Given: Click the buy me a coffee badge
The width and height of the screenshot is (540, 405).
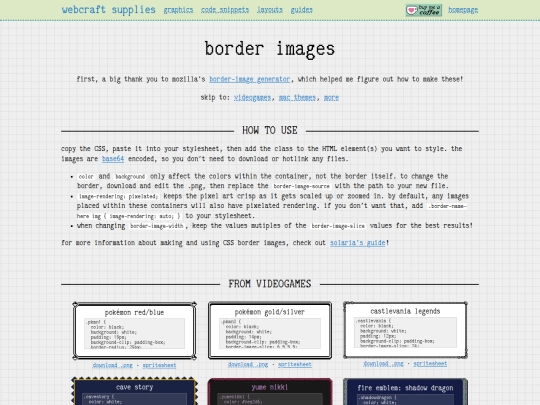Looking at the screenshot, I should coord(424,10).
